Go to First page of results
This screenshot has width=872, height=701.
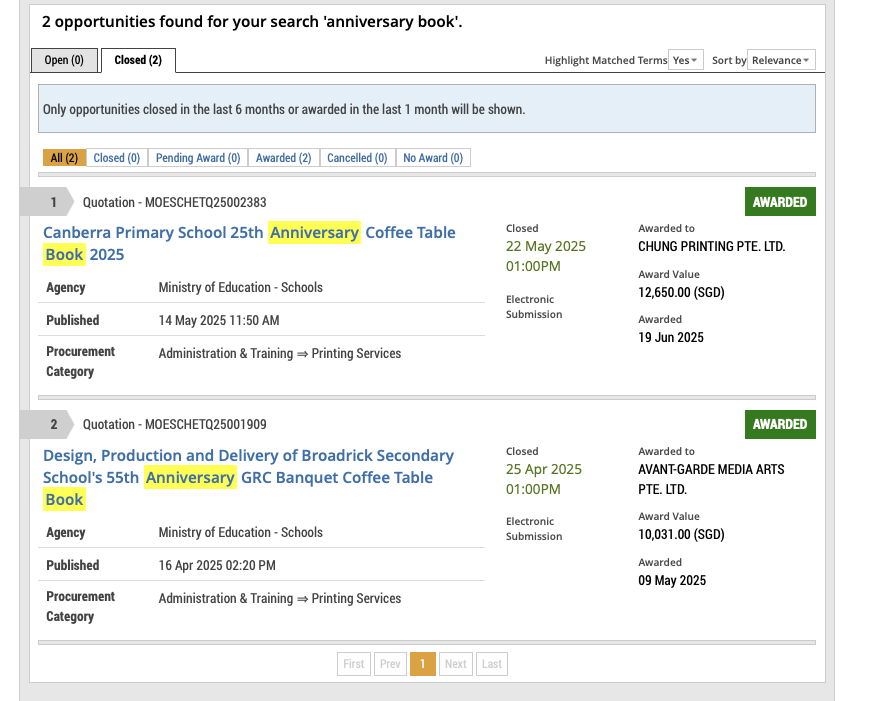354,664
